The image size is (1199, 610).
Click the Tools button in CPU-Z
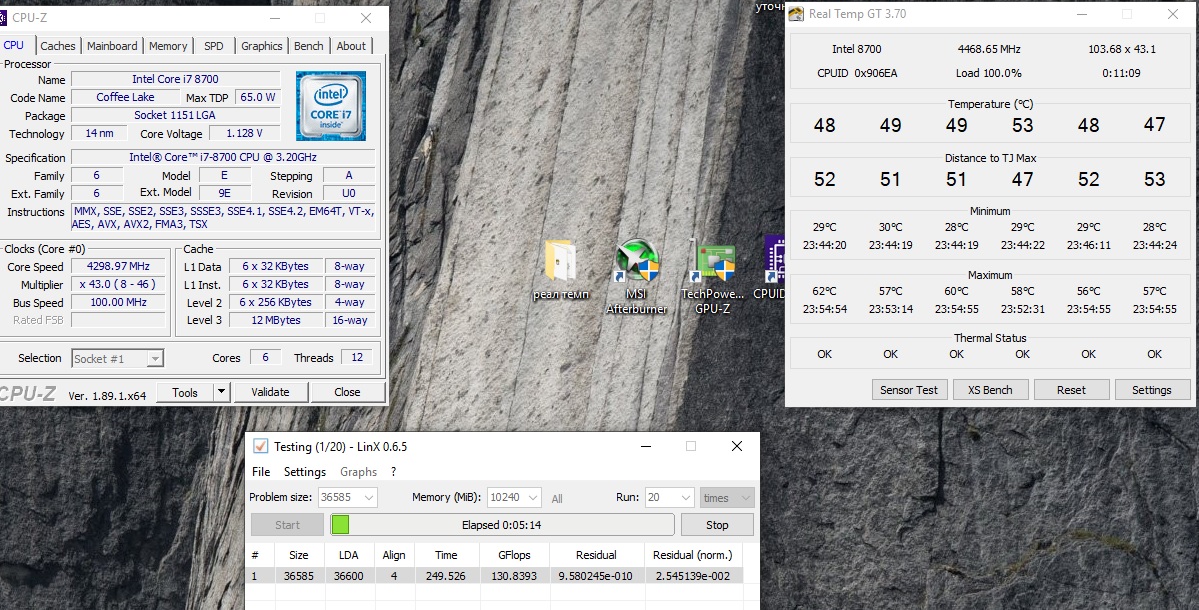(184, 392)
